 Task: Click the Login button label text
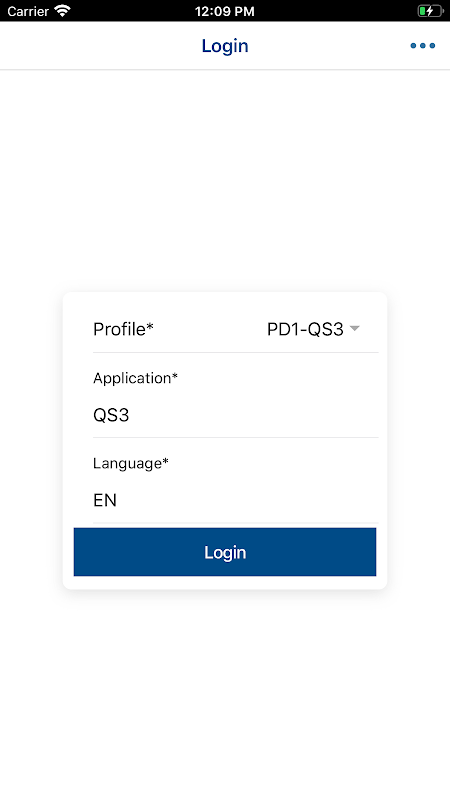225,552
